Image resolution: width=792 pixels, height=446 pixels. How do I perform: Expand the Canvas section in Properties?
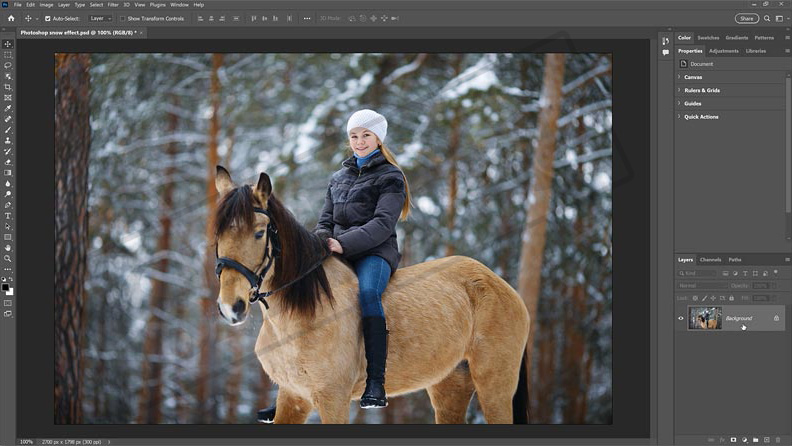pyautogui.click(x=693, y=77)
